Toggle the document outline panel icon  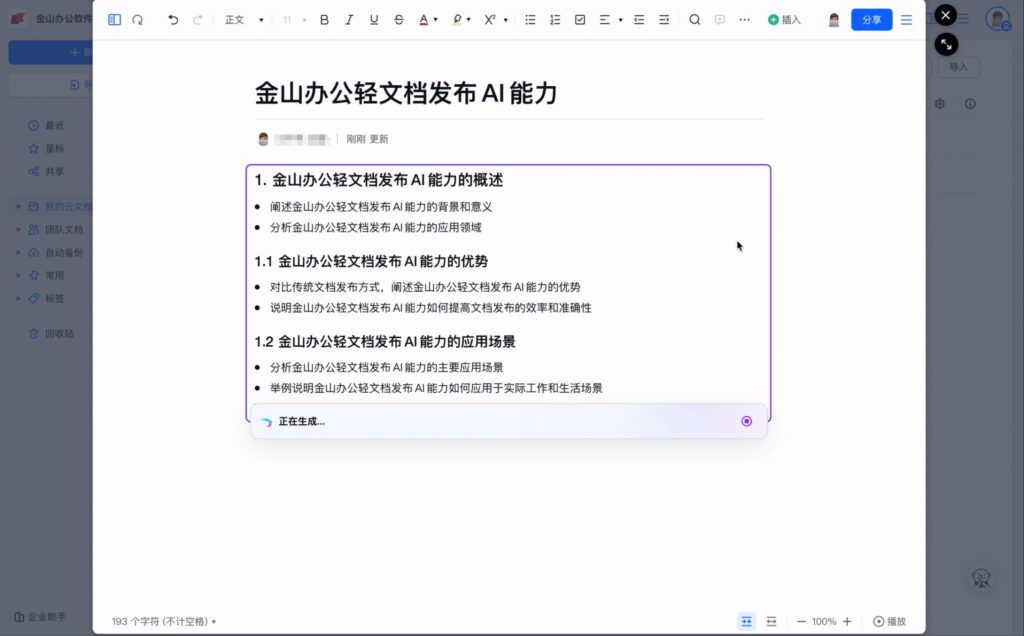(114, 20)
